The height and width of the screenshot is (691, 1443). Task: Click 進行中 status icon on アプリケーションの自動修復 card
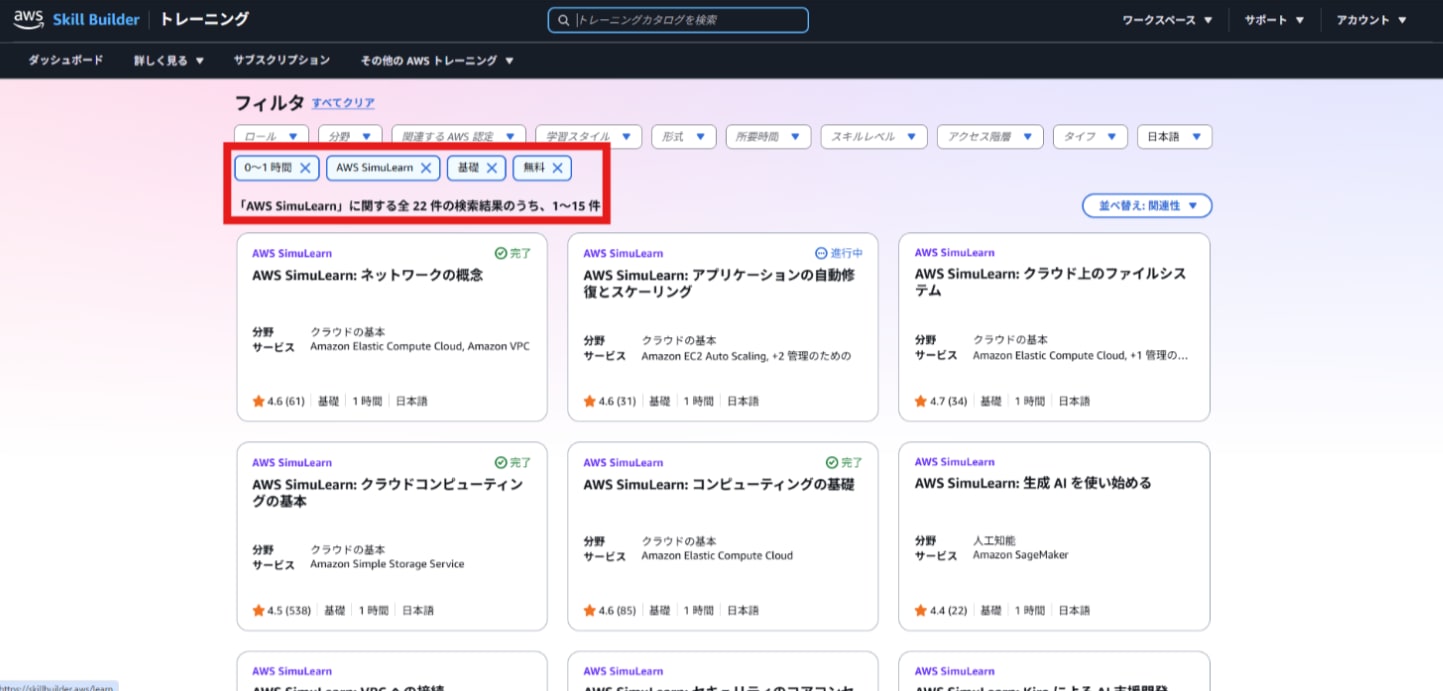point(821,253)
